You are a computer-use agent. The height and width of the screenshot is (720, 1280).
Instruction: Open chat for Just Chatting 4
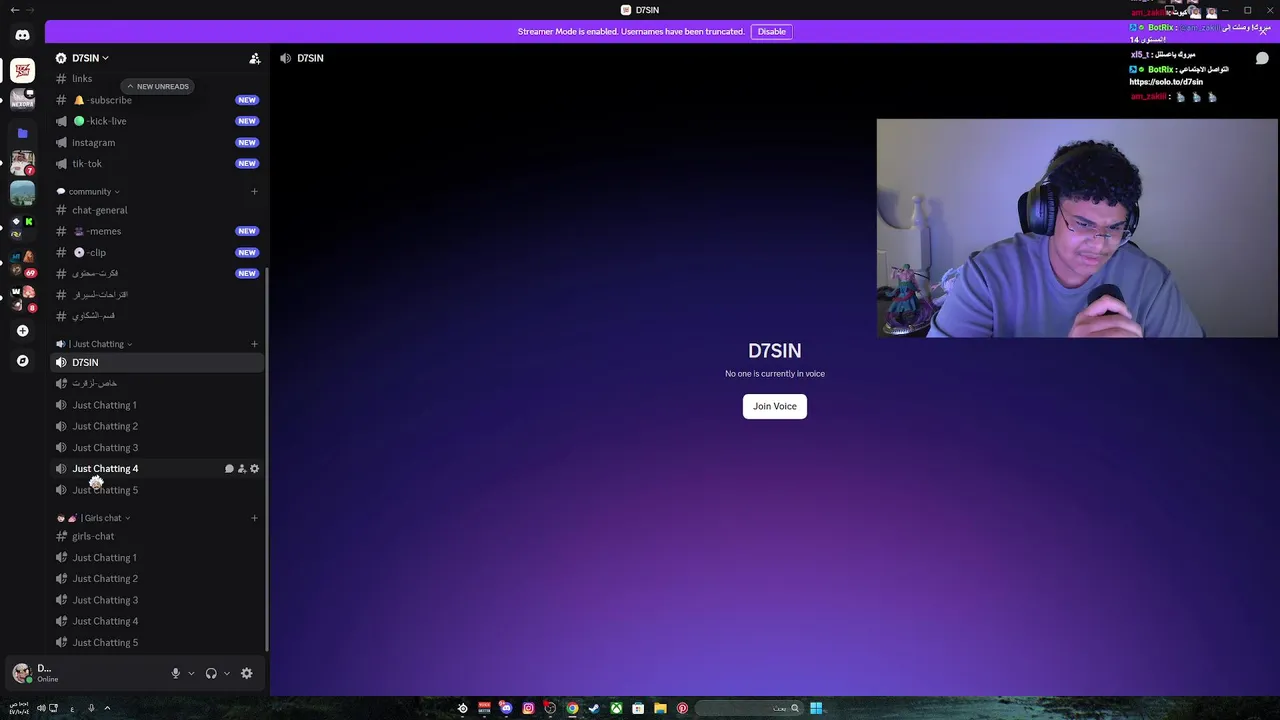tap(229, 469)
